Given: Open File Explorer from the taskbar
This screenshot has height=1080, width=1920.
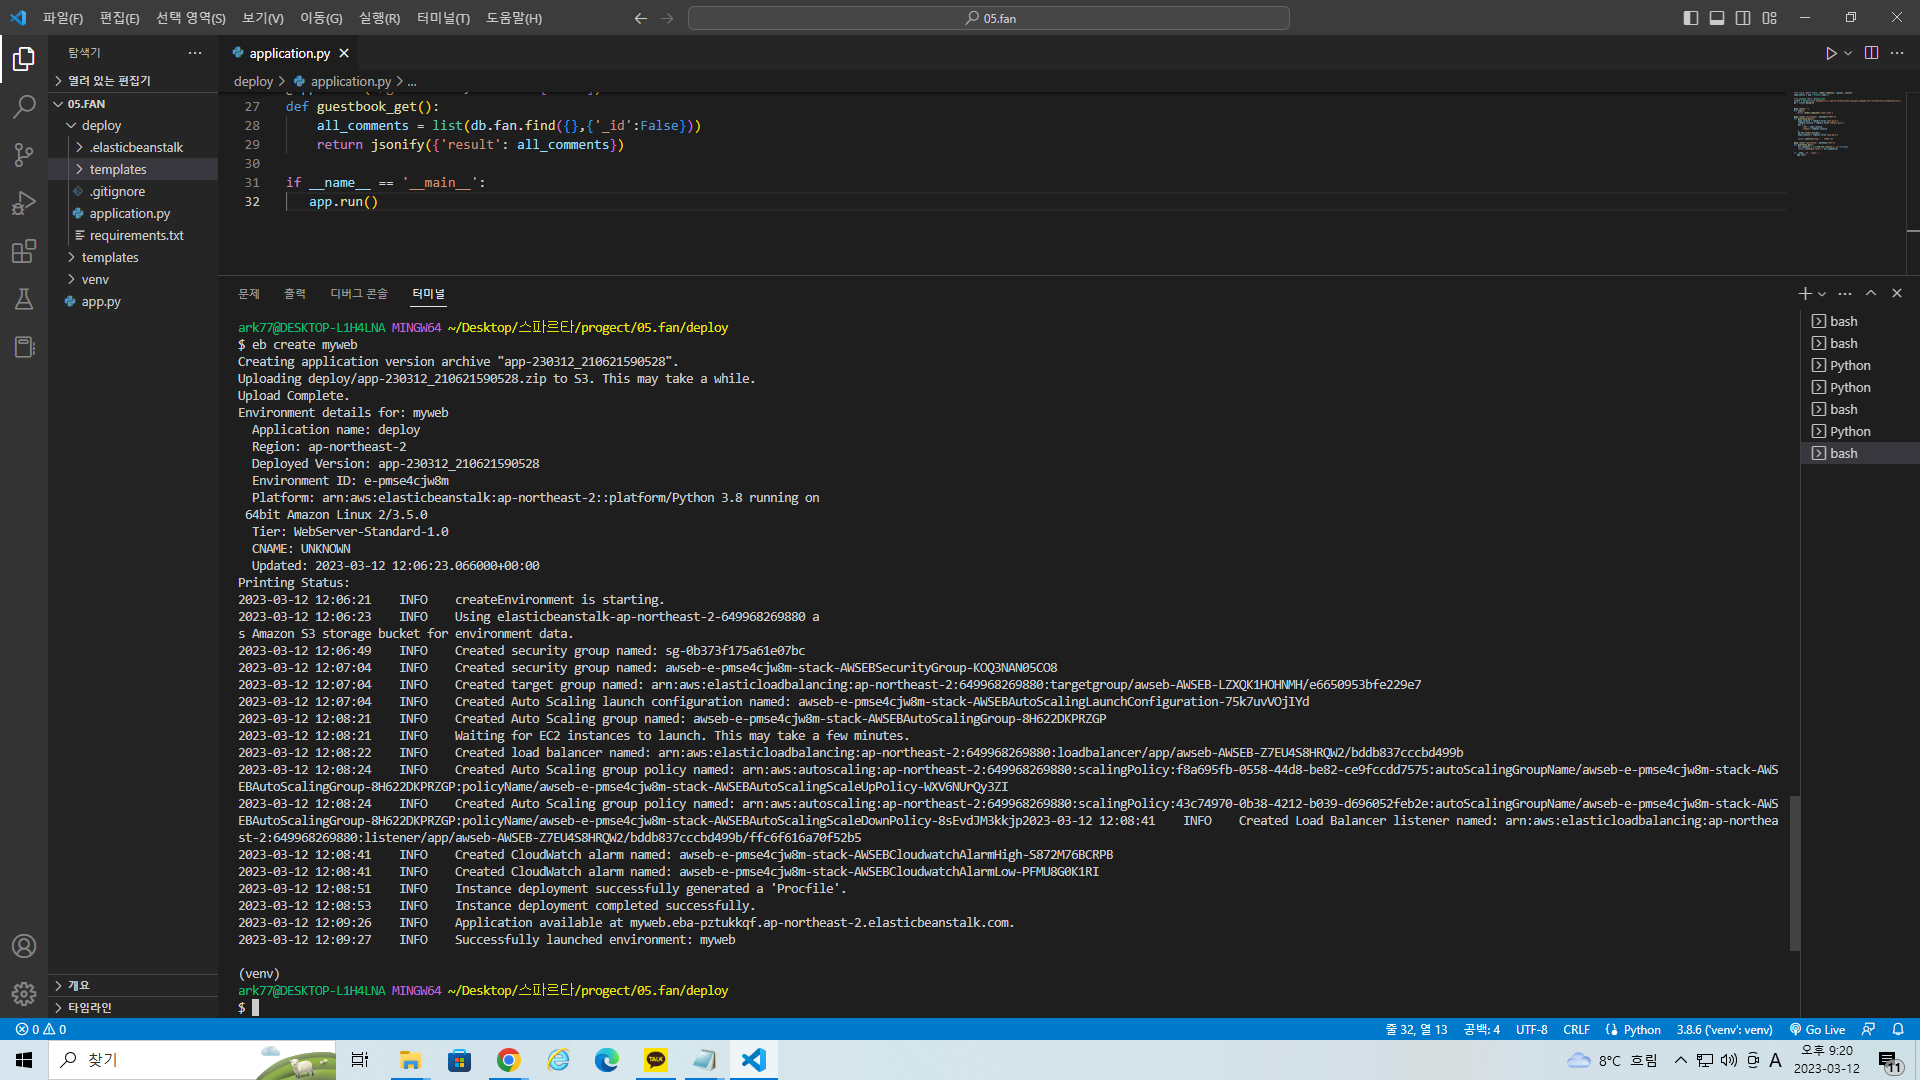Looking at the screenshot, I should [410, 1060].
